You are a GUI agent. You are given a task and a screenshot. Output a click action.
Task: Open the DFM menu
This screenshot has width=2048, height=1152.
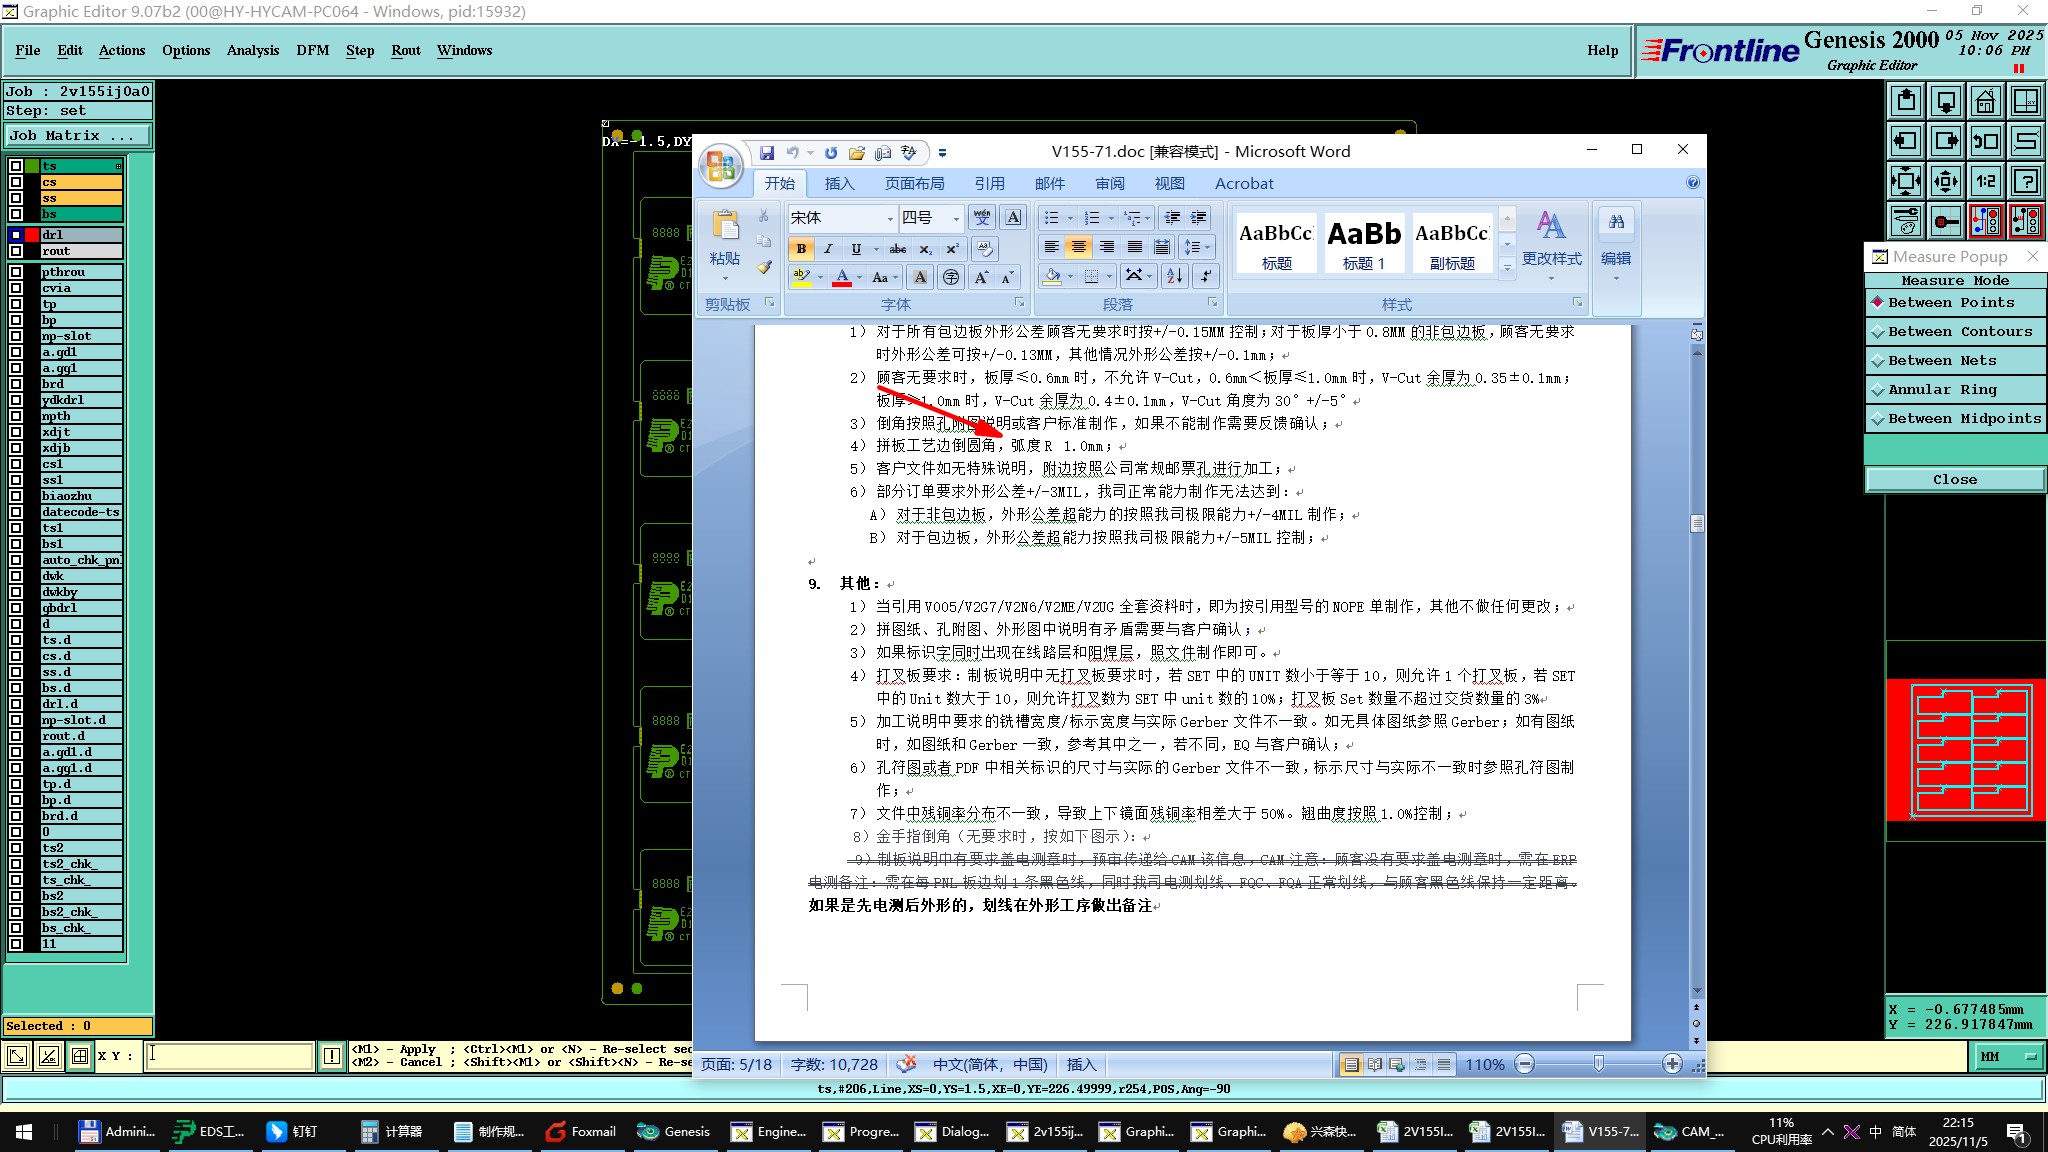click(312, 50)
